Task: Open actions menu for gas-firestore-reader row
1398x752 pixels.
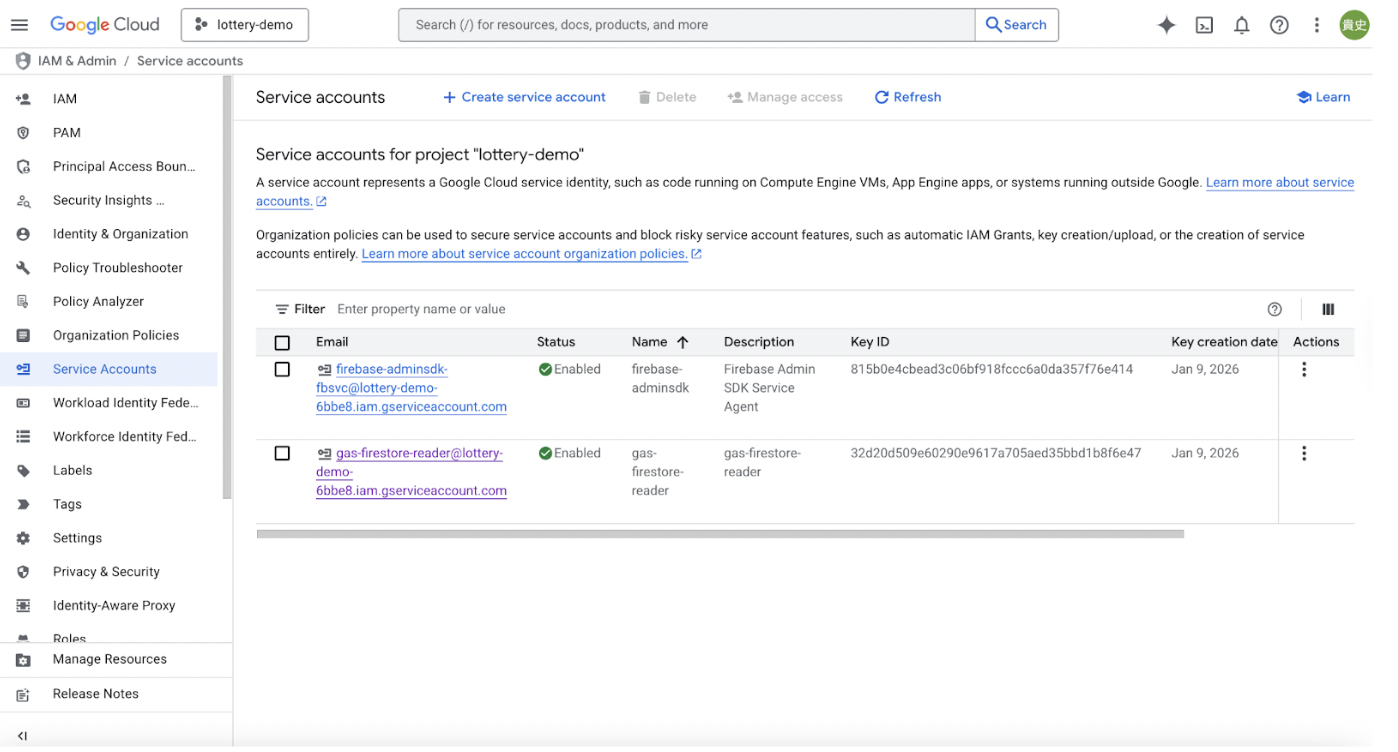Action: coord(1304,454)
